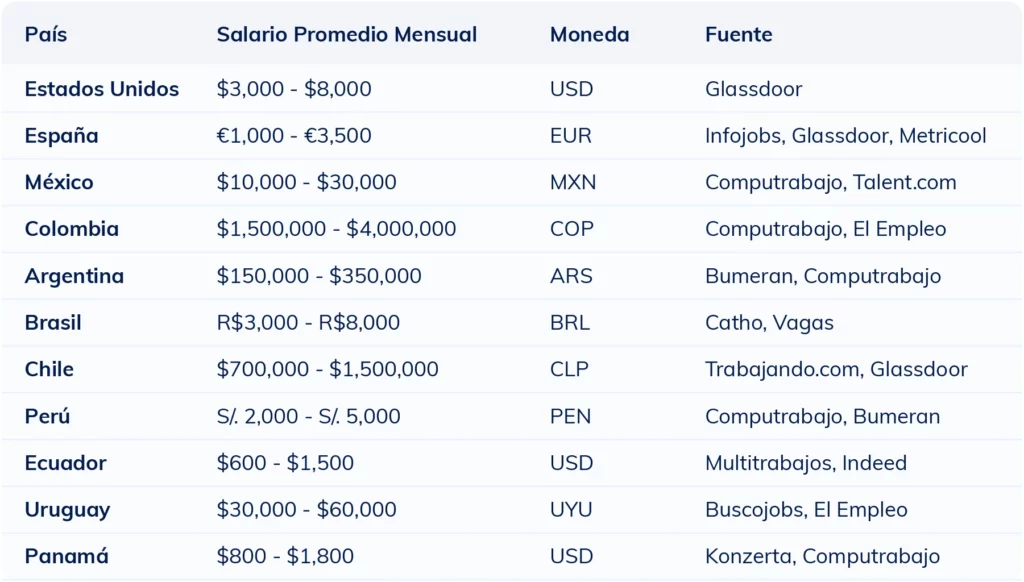
Task: Click the Computrabajo, Talent.com source cell
Action: point(830,182)
